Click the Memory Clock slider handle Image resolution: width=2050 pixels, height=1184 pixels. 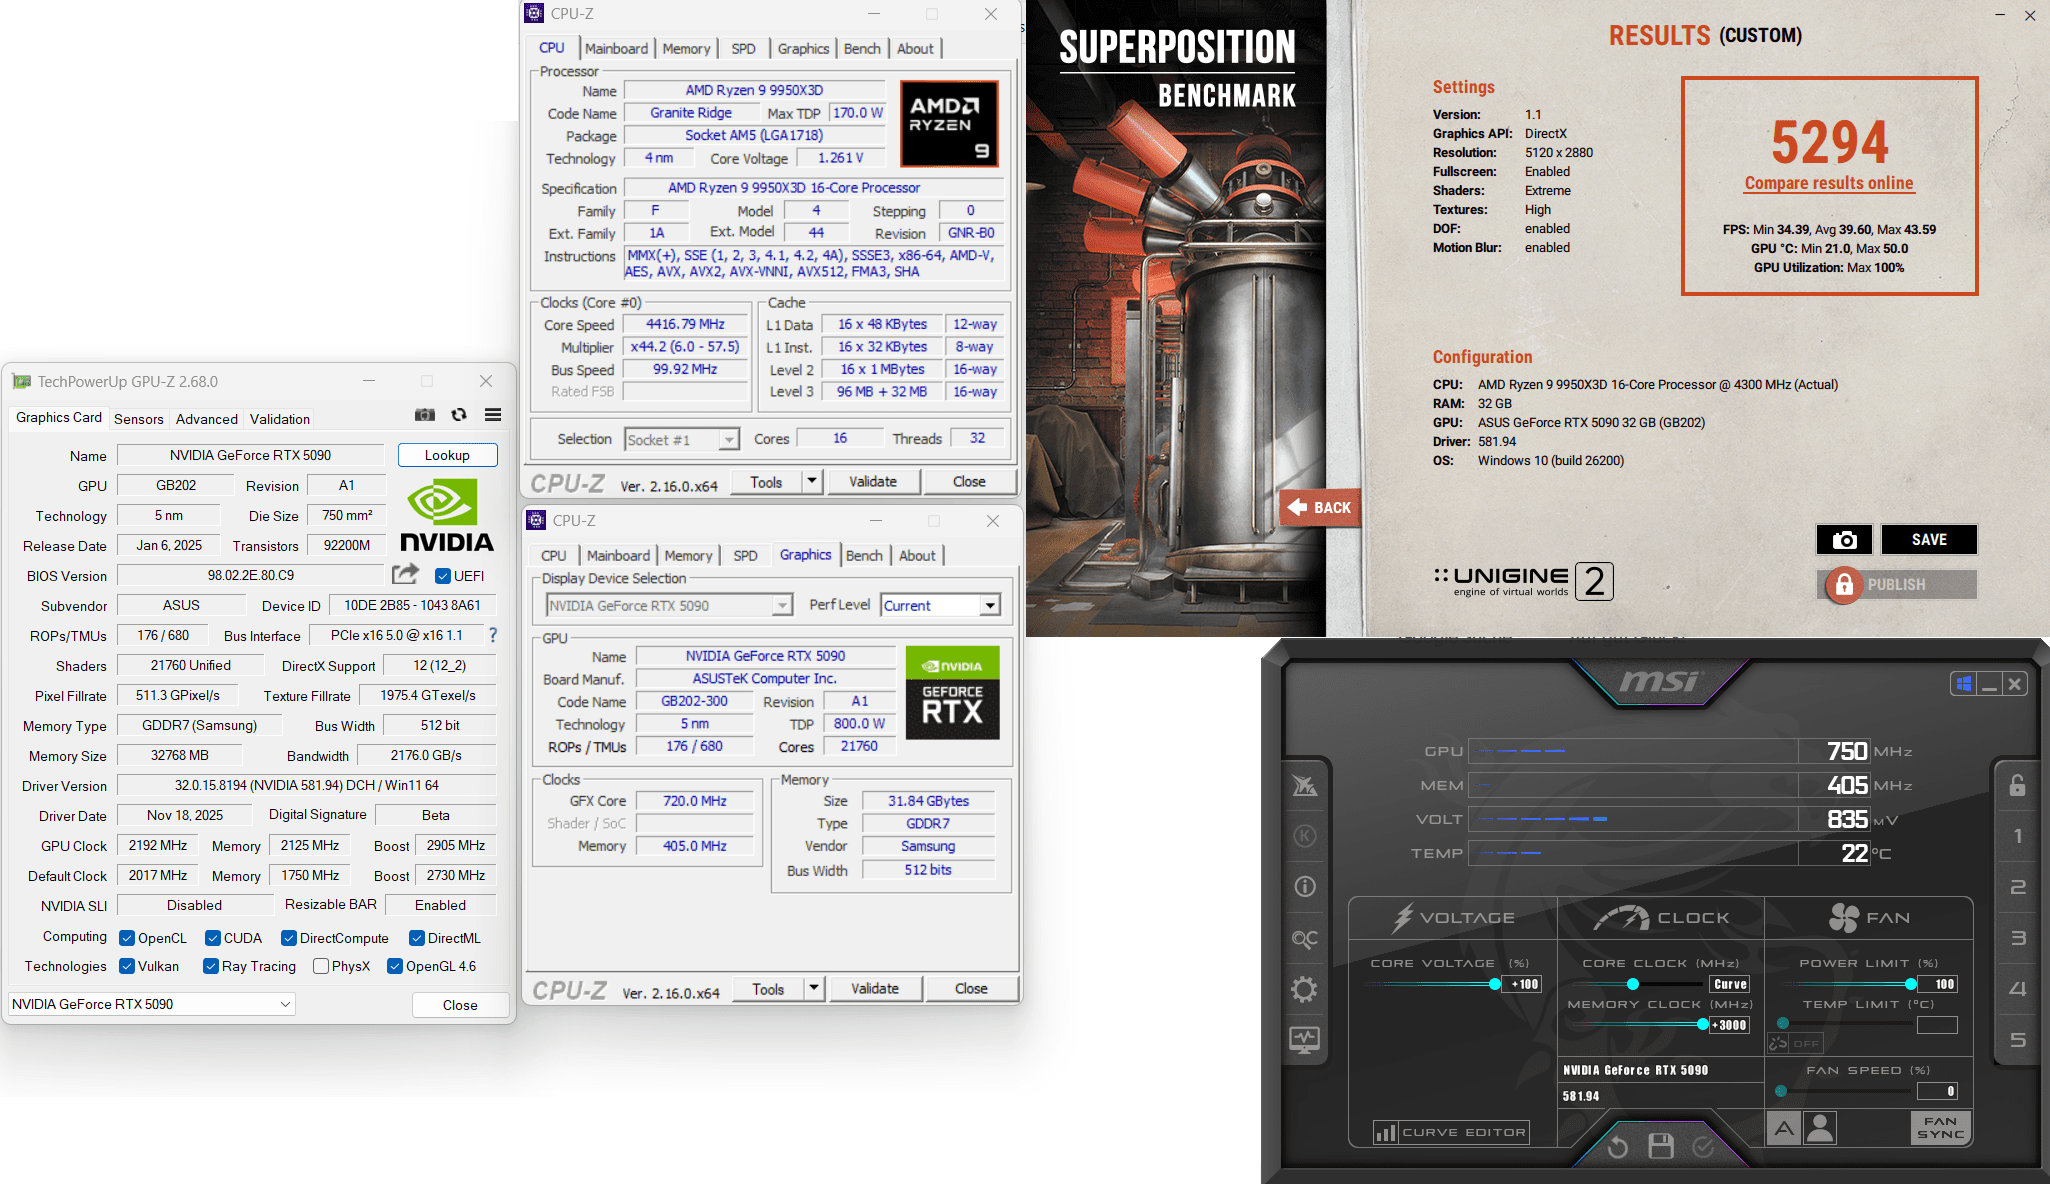click(1703, 1024)
